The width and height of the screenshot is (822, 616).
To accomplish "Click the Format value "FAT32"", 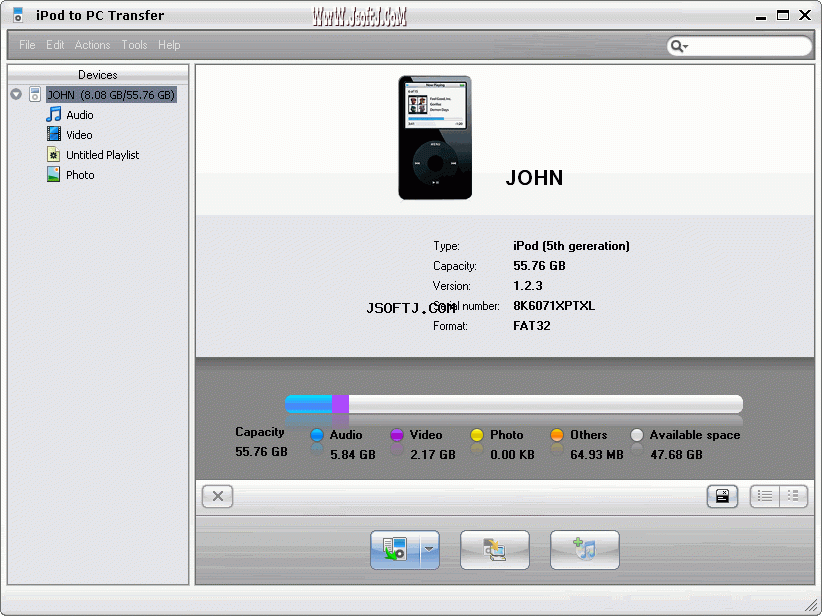I will pyautogui.click(x=532, y=326).
